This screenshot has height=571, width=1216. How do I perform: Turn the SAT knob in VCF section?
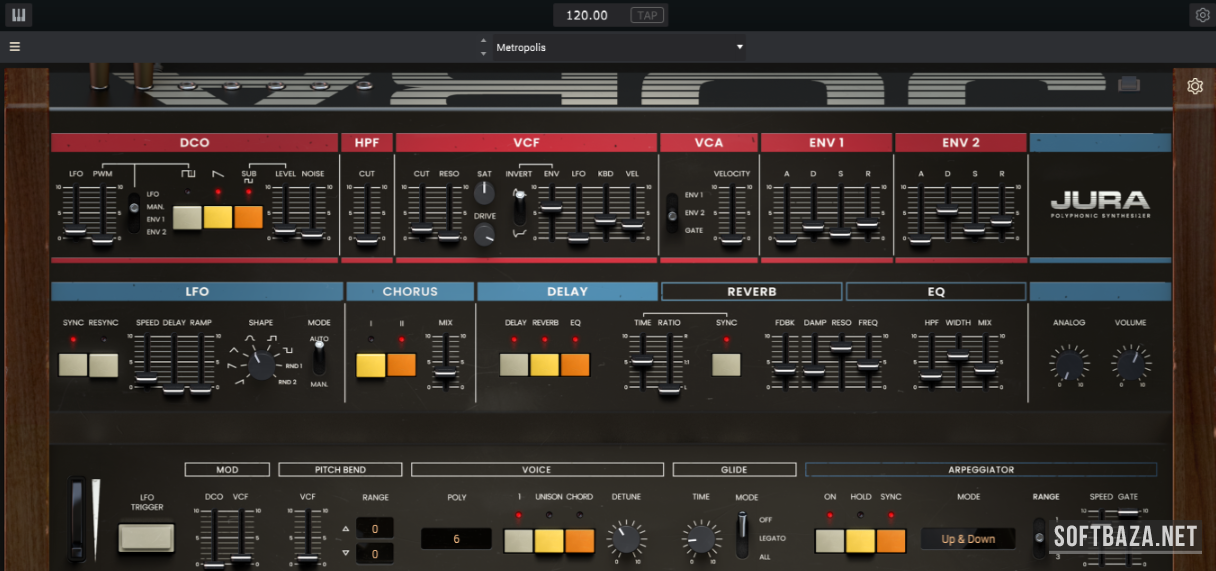(x=484, y=192)
